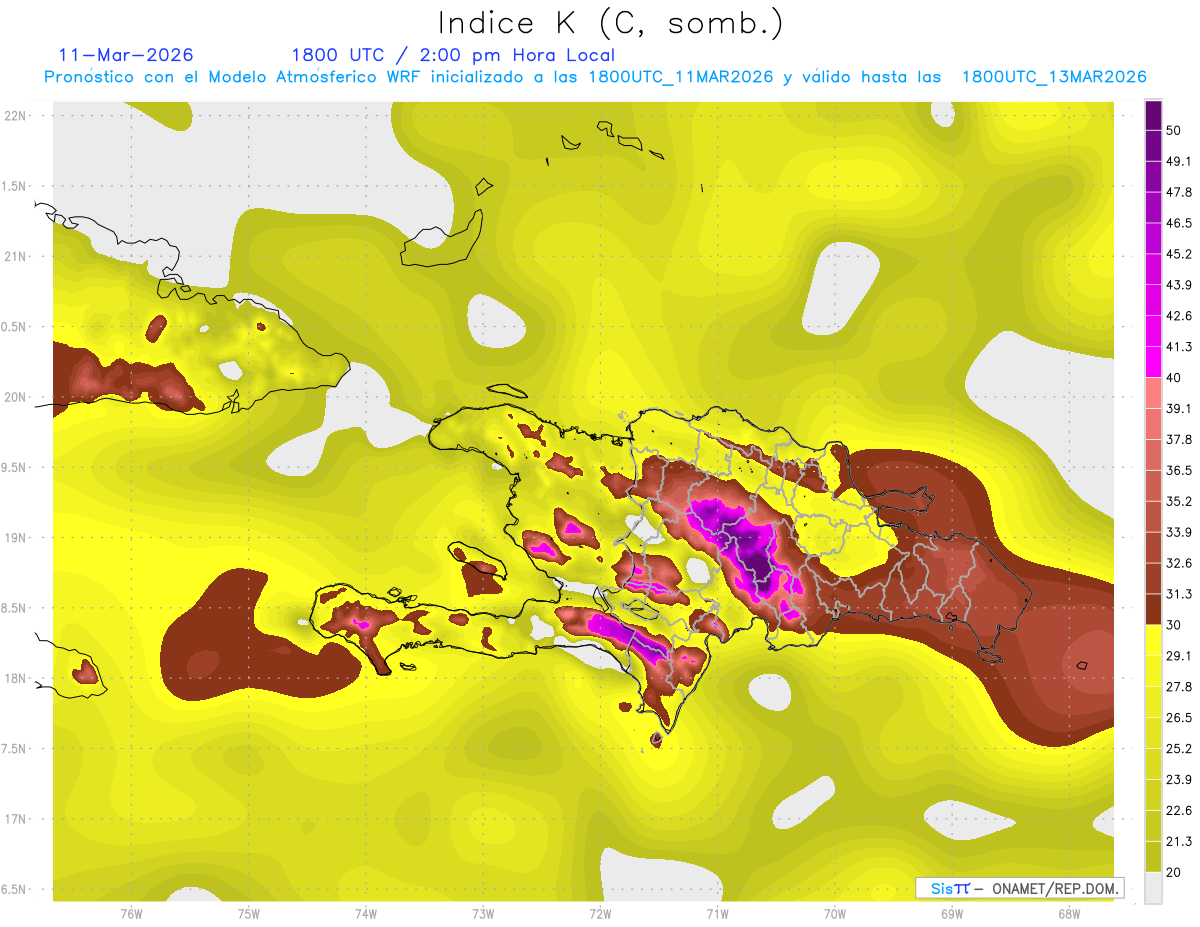Screen dimensions: 1200x927
Task: Click the colorbar value "31.3"
Action: (1179, 594)
